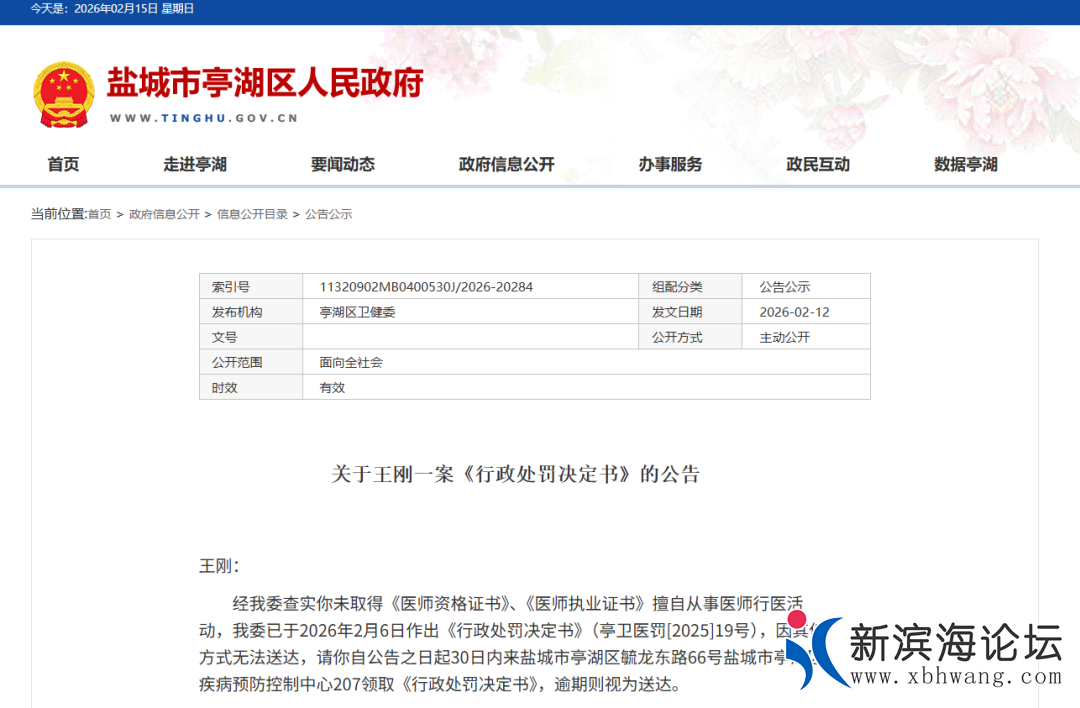Go to 信息公开目录 breadcrumb link
Screen dimensions: 1080x708
point(252,214)
